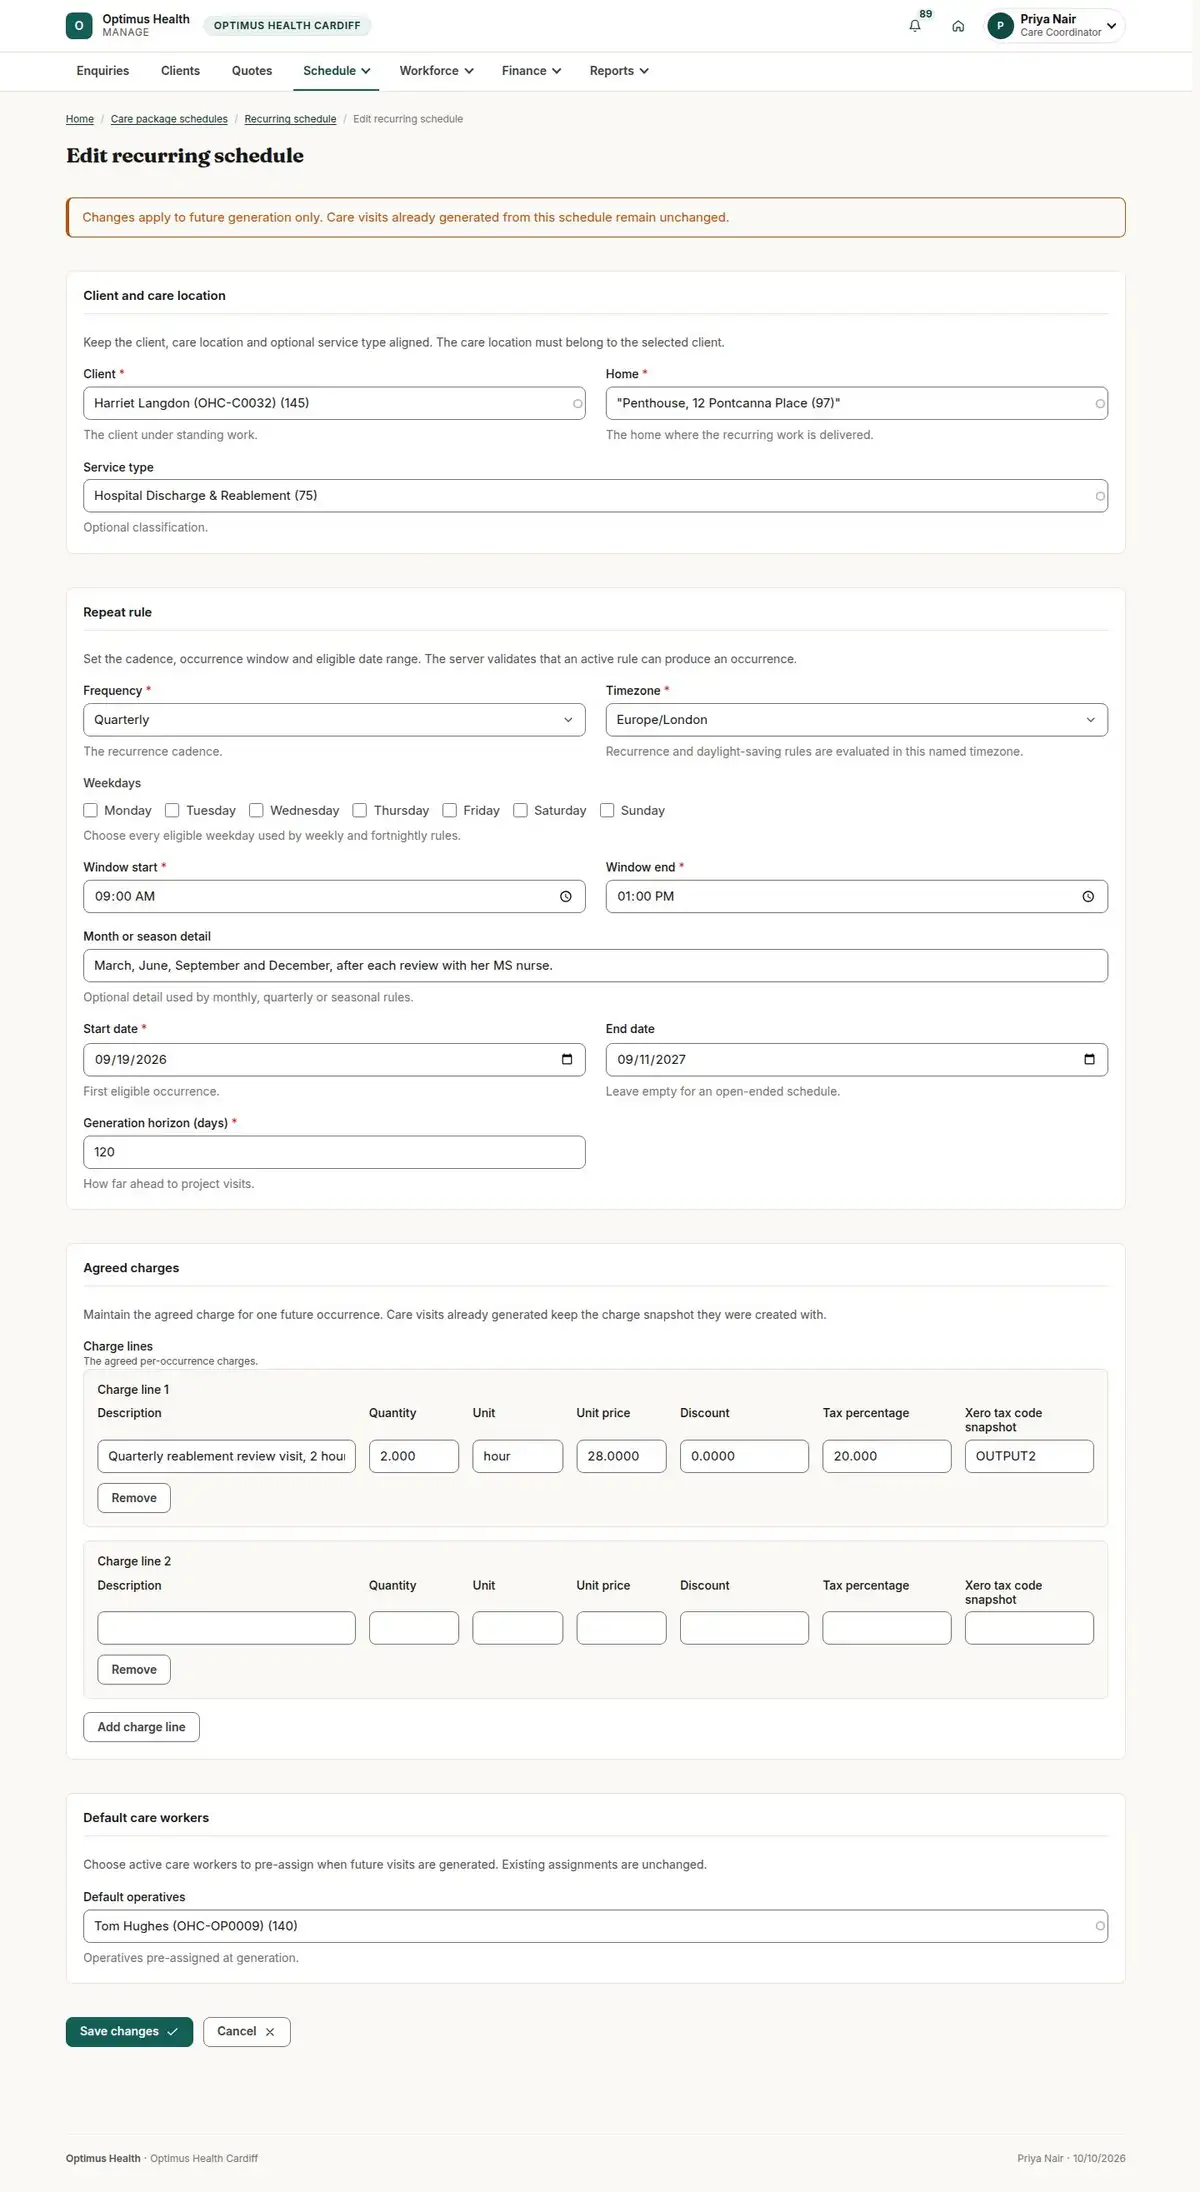Click the Window end time field

pyautogui.click(x=857, y=897)
